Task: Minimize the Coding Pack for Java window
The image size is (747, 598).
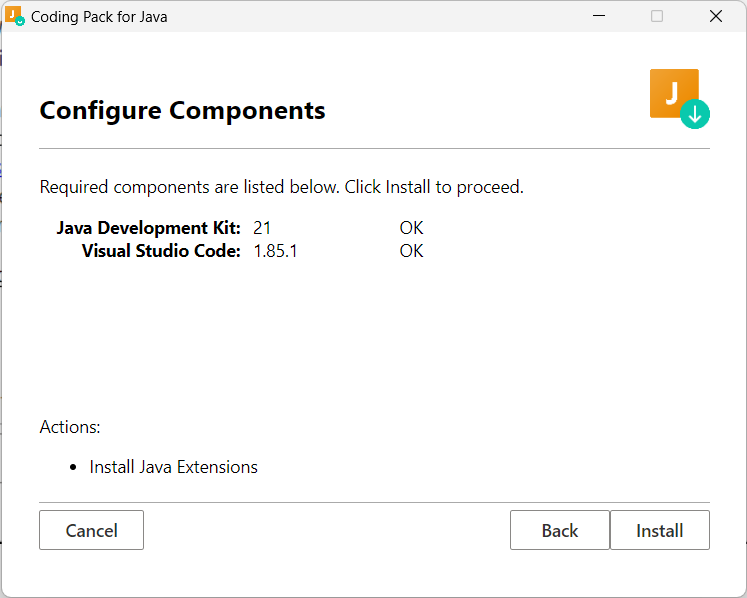Action: pyautogui.click(x=599, y=16)
